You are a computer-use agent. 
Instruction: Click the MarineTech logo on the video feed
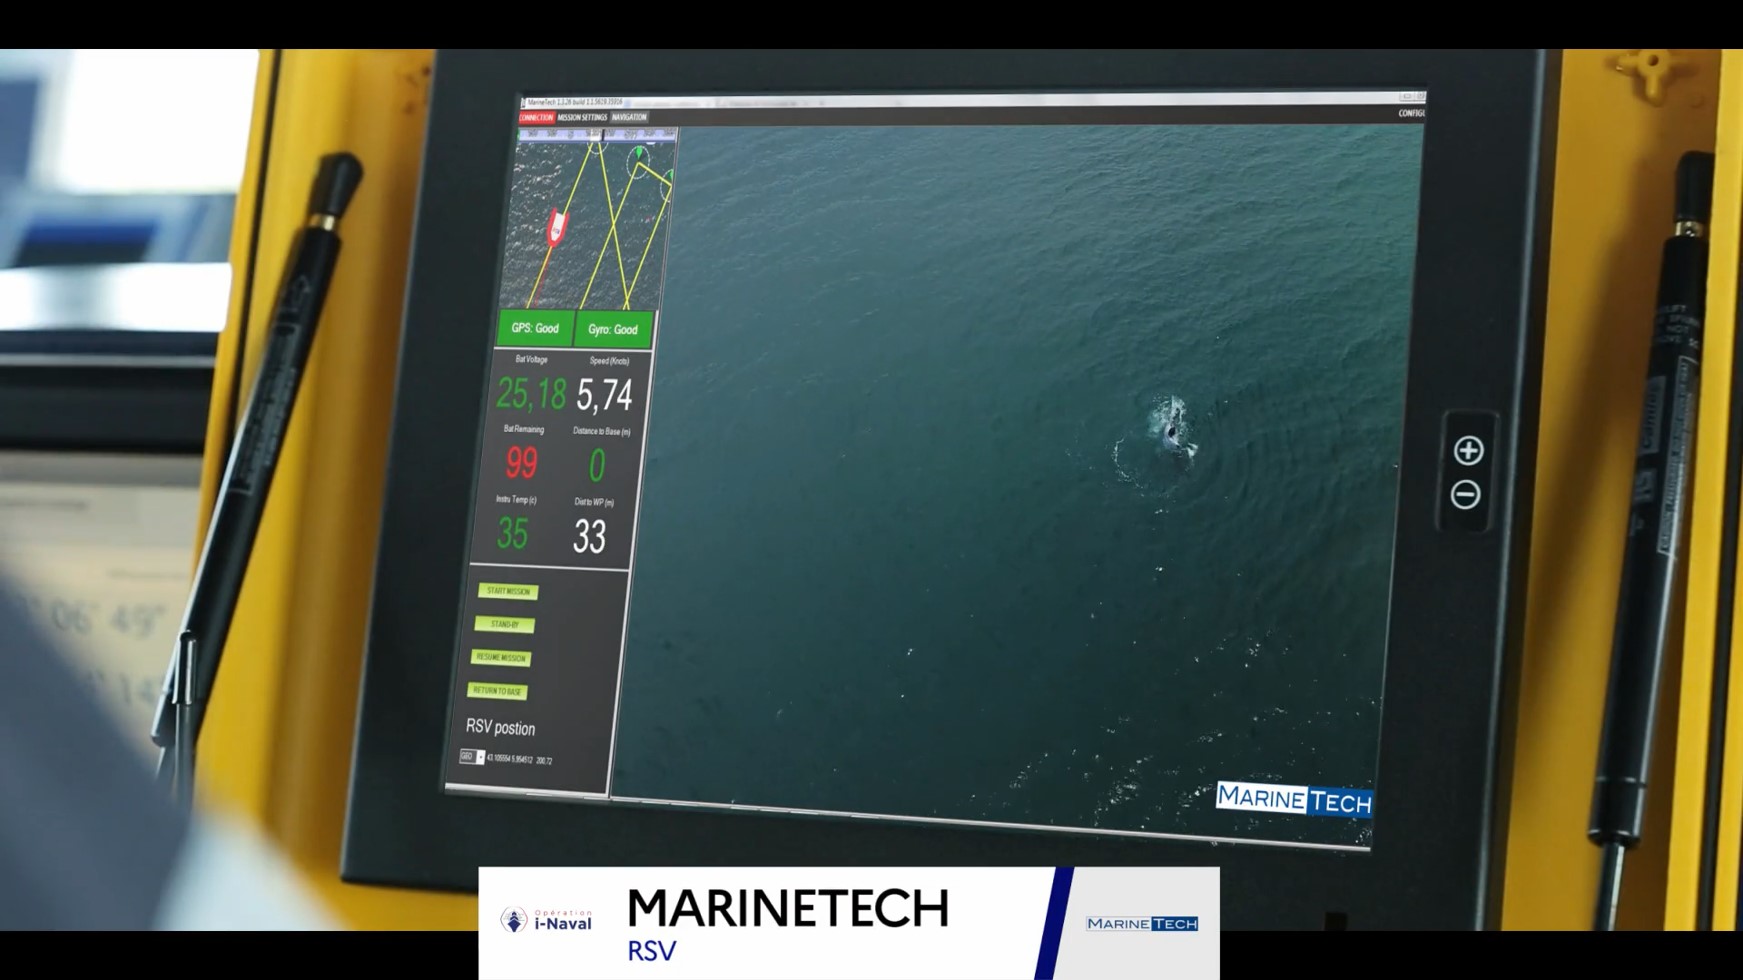[x=1293, y=799]
